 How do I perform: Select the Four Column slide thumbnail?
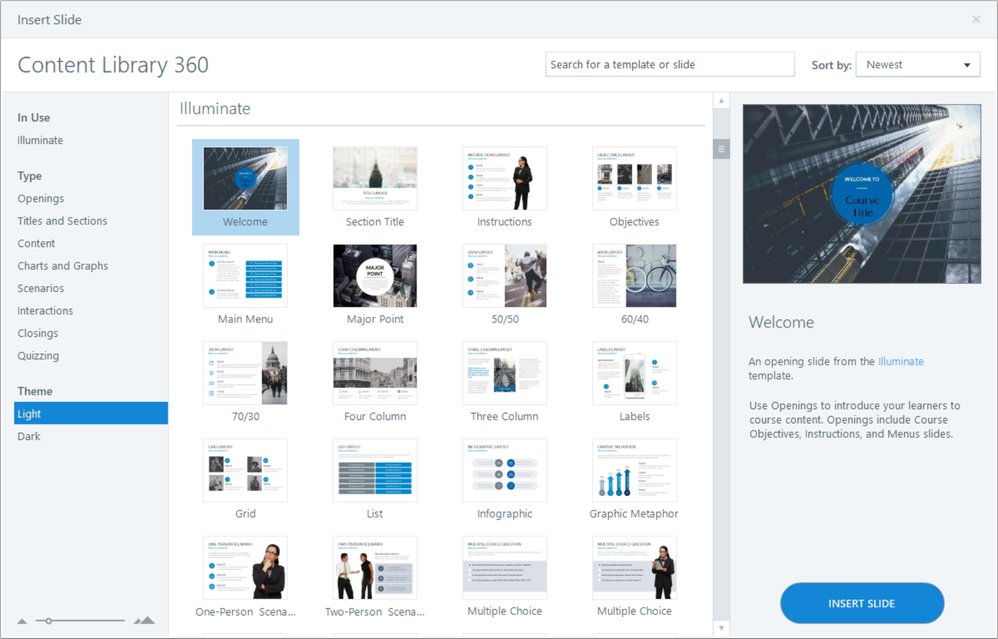point(375,373)
